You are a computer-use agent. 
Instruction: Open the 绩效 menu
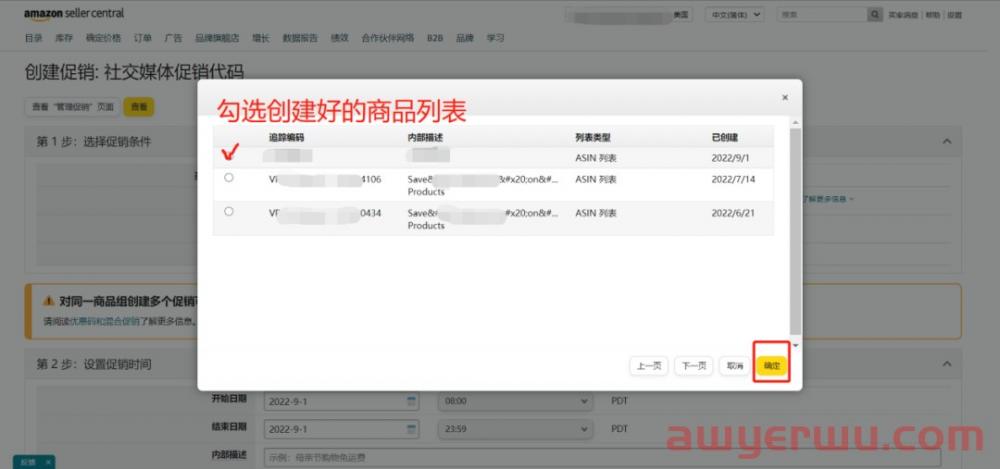[339, 38]
